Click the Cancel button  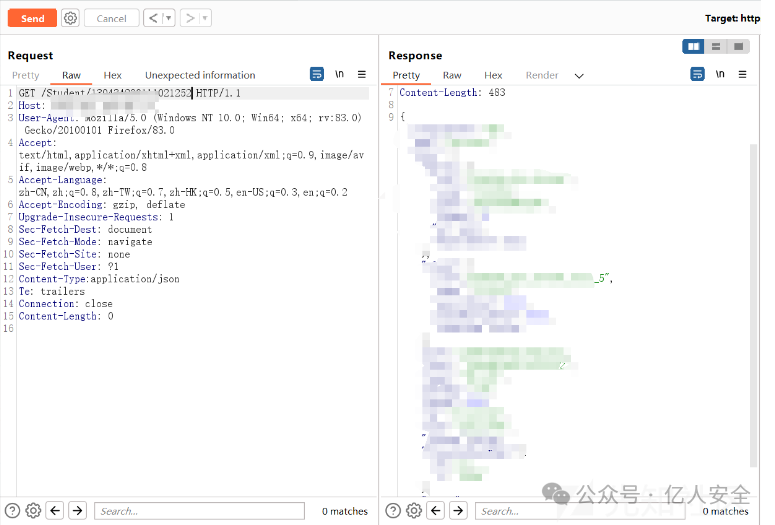[x=111, y=18]
